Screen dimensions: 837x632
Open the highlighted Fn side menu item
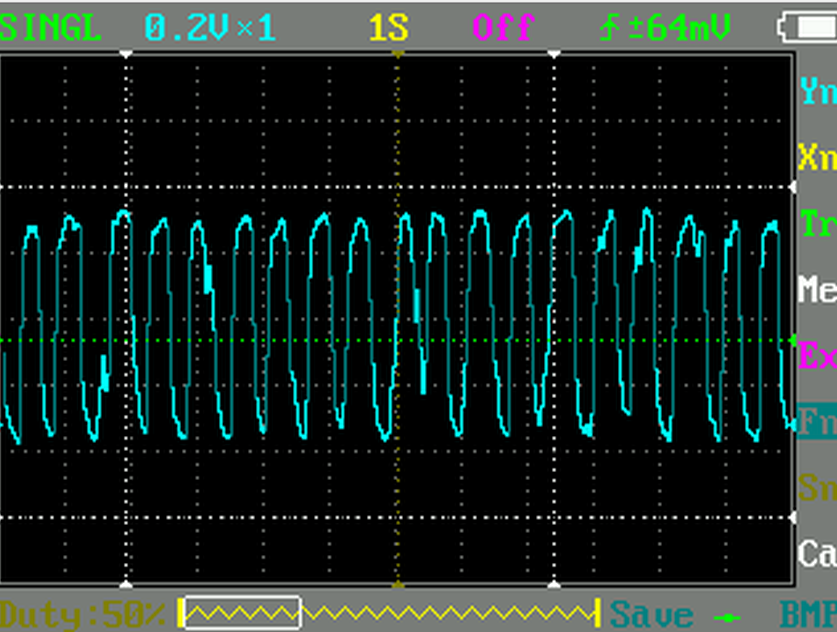tap(817, 422)
